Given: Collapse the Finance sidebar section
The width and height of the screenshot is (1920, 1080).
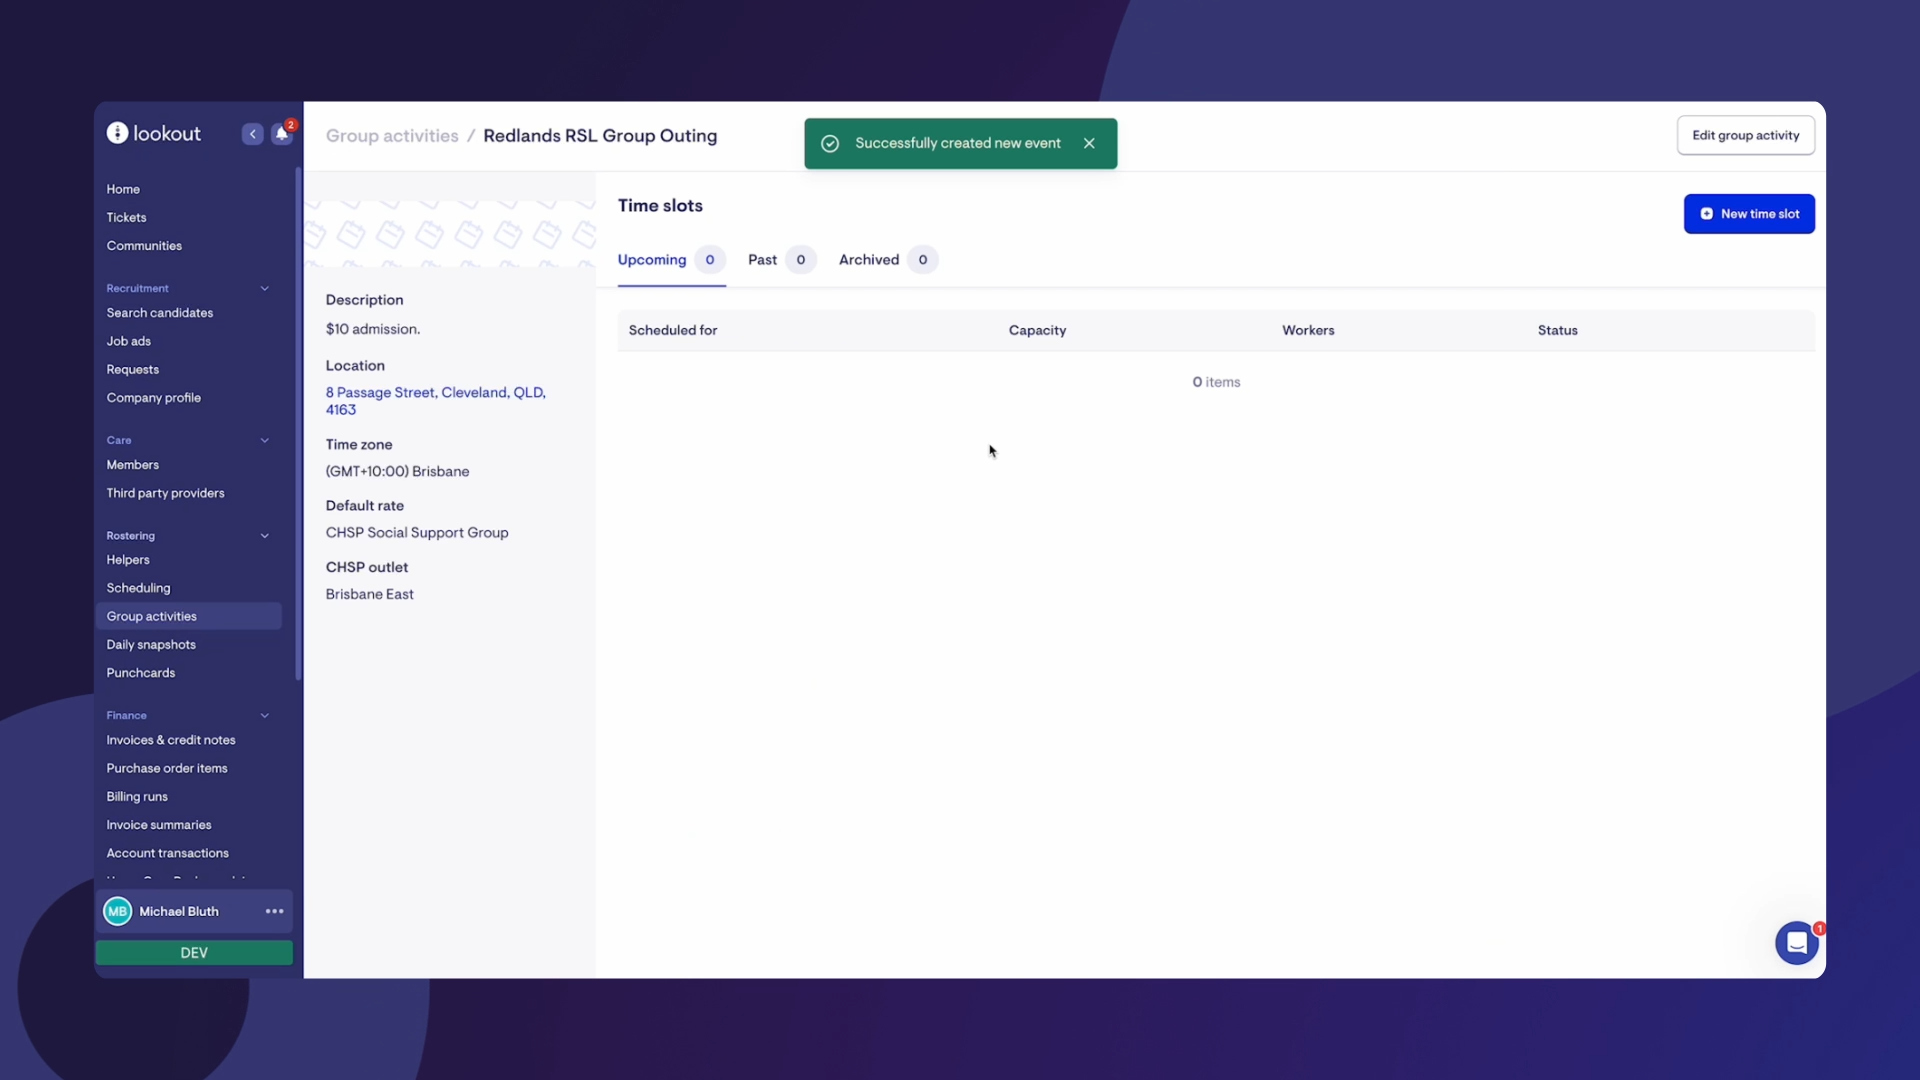Looking at the screenshot, I should (x=265, y=716).
